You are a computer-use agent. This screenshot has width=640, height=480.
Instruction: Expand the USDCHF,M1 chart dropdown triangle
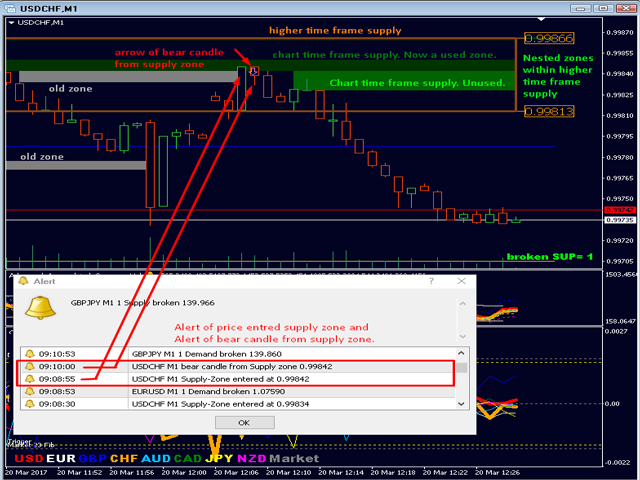[11, 23]
